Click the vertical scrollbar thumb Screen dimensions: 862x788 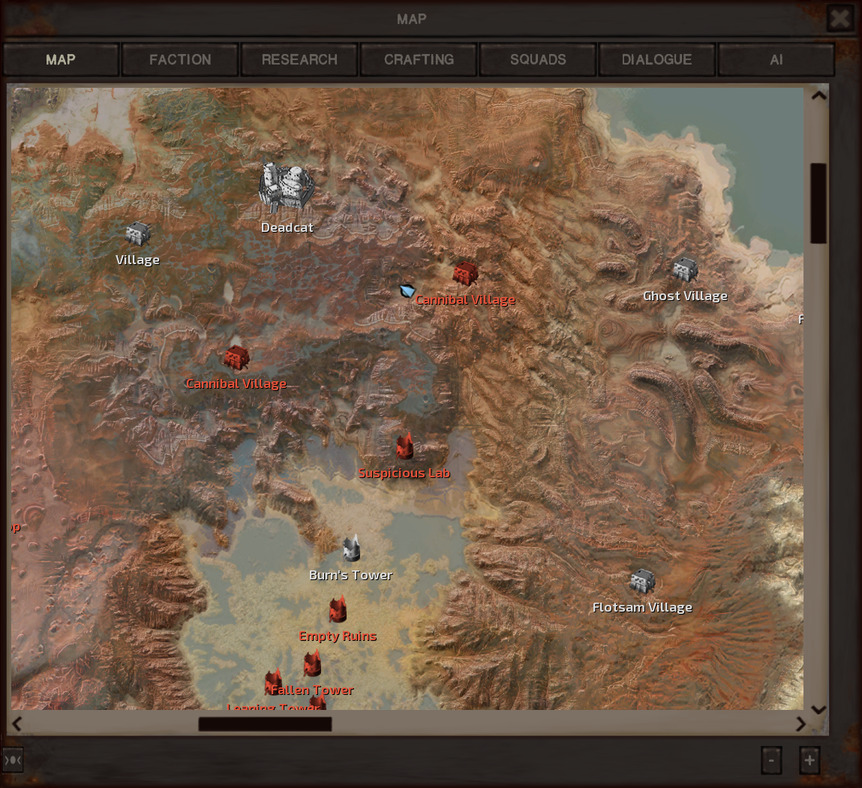coord(819,203)
